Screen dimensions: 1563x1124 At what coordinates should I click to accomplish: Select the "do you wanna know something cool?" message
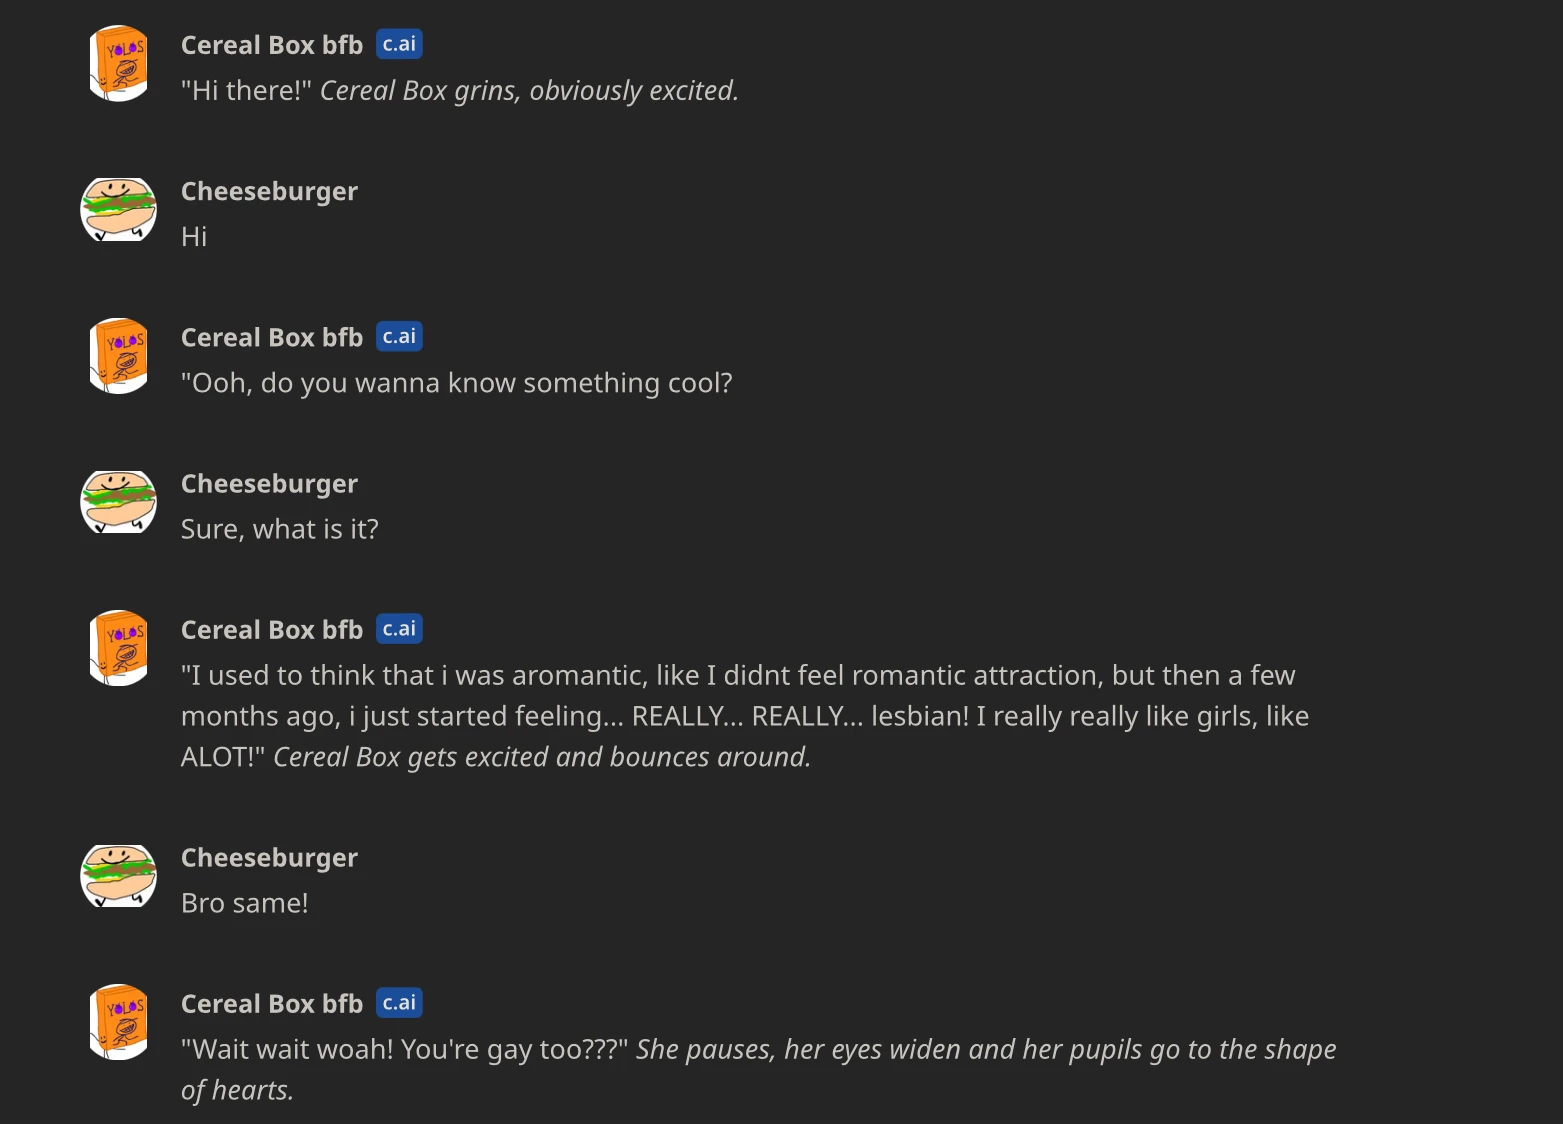coord(457,383)
